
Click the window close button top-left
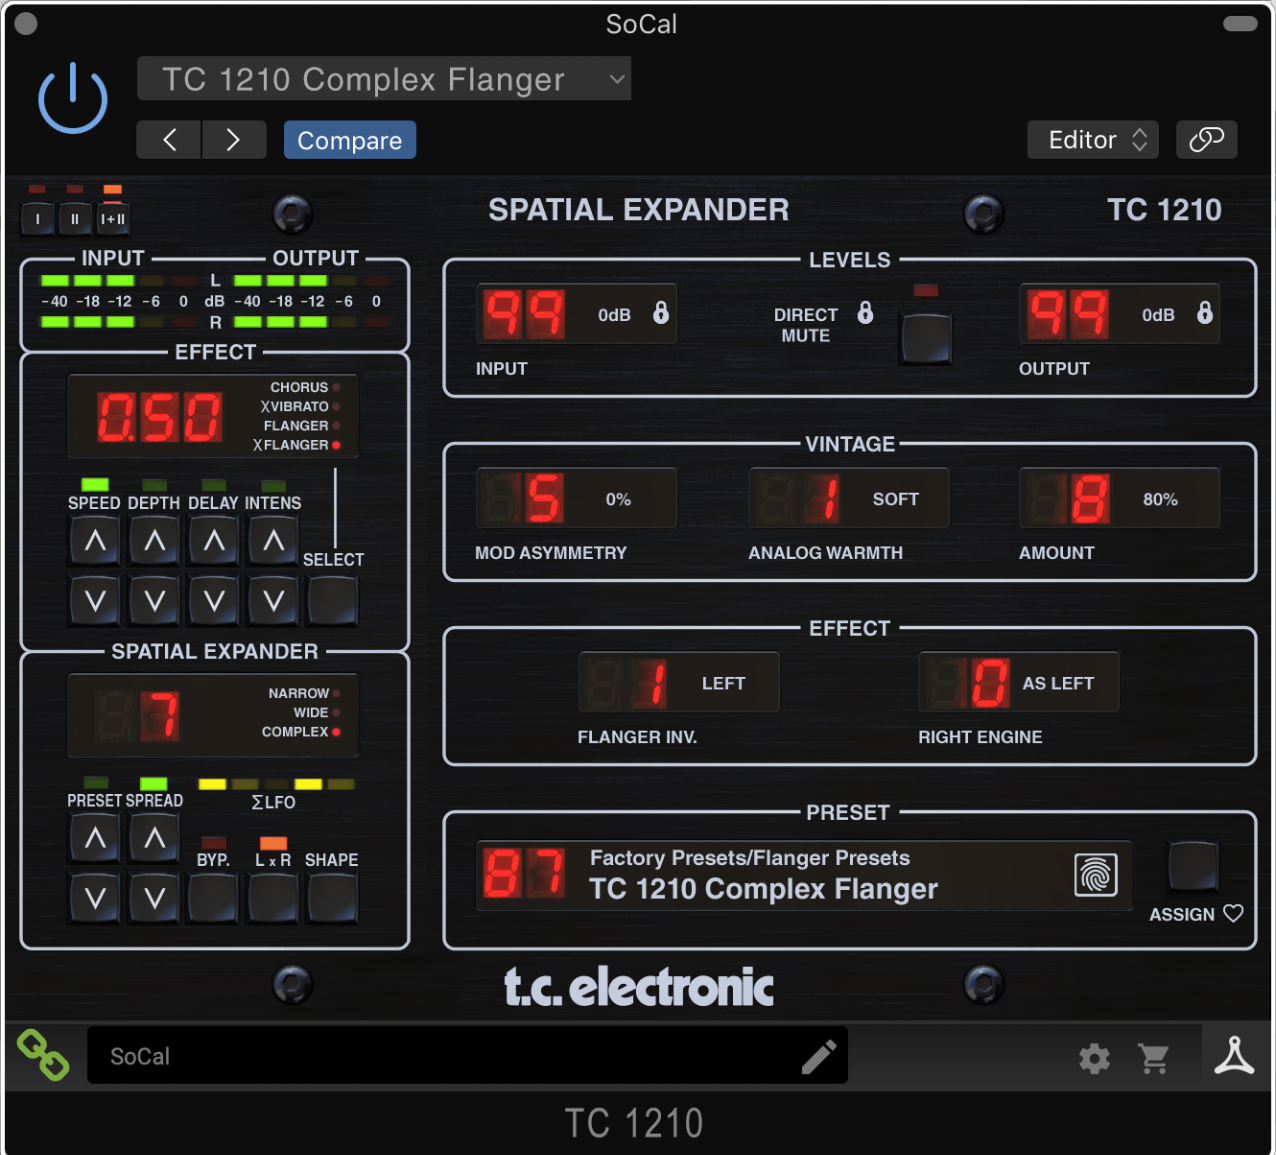point(26,24)
